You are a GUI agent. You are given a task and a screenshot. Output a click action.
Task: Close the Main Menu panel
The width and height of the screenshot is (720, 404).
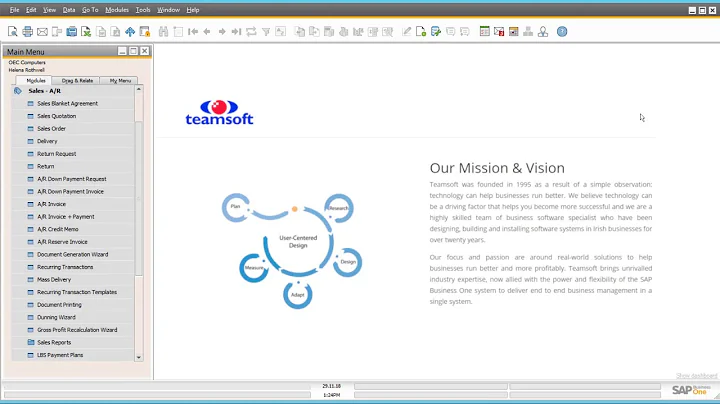[144, 51]
